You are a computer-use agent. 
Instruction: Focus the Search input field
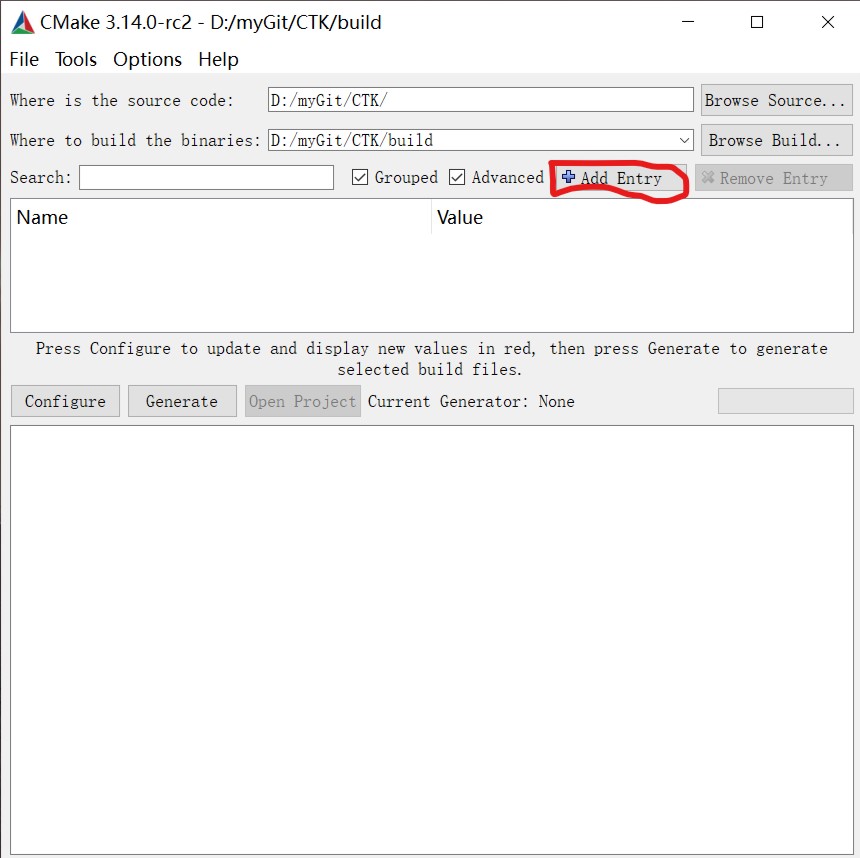[x=206, y=177]
